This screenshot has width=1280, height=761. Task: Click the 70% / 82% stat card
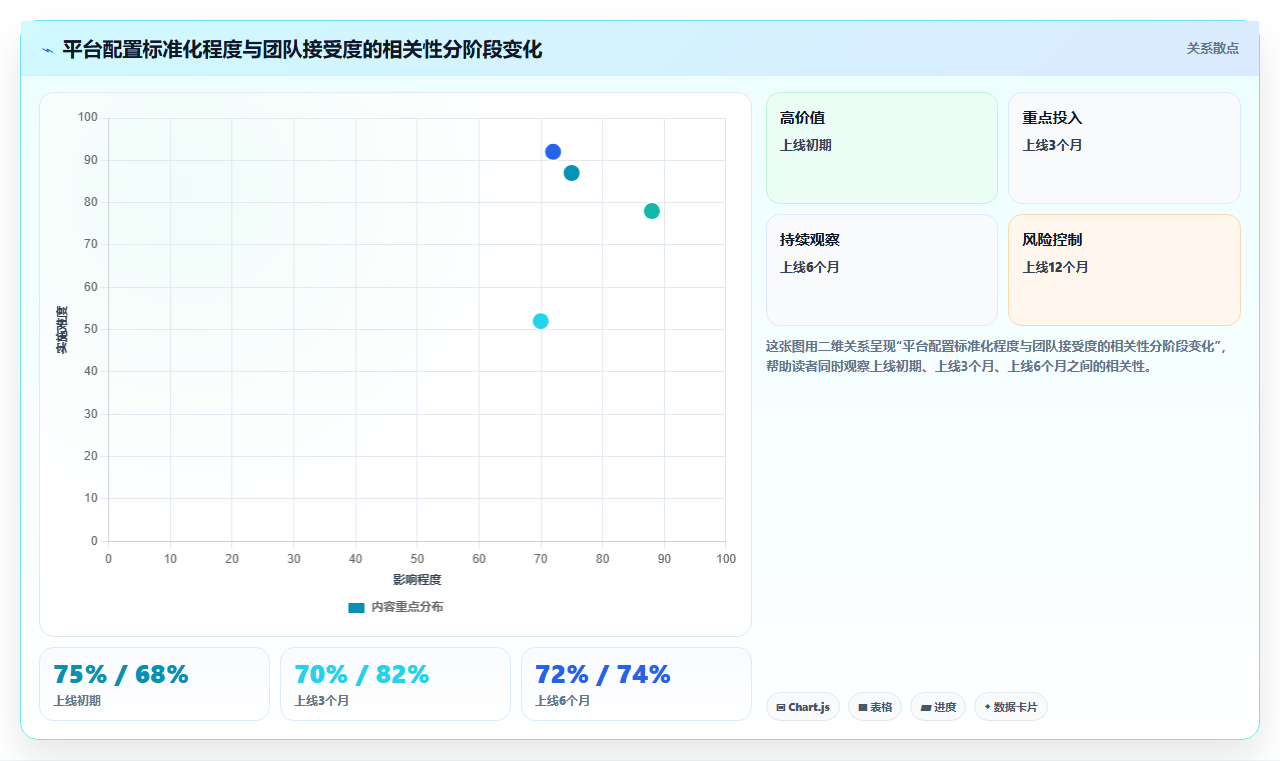(395, 684)
